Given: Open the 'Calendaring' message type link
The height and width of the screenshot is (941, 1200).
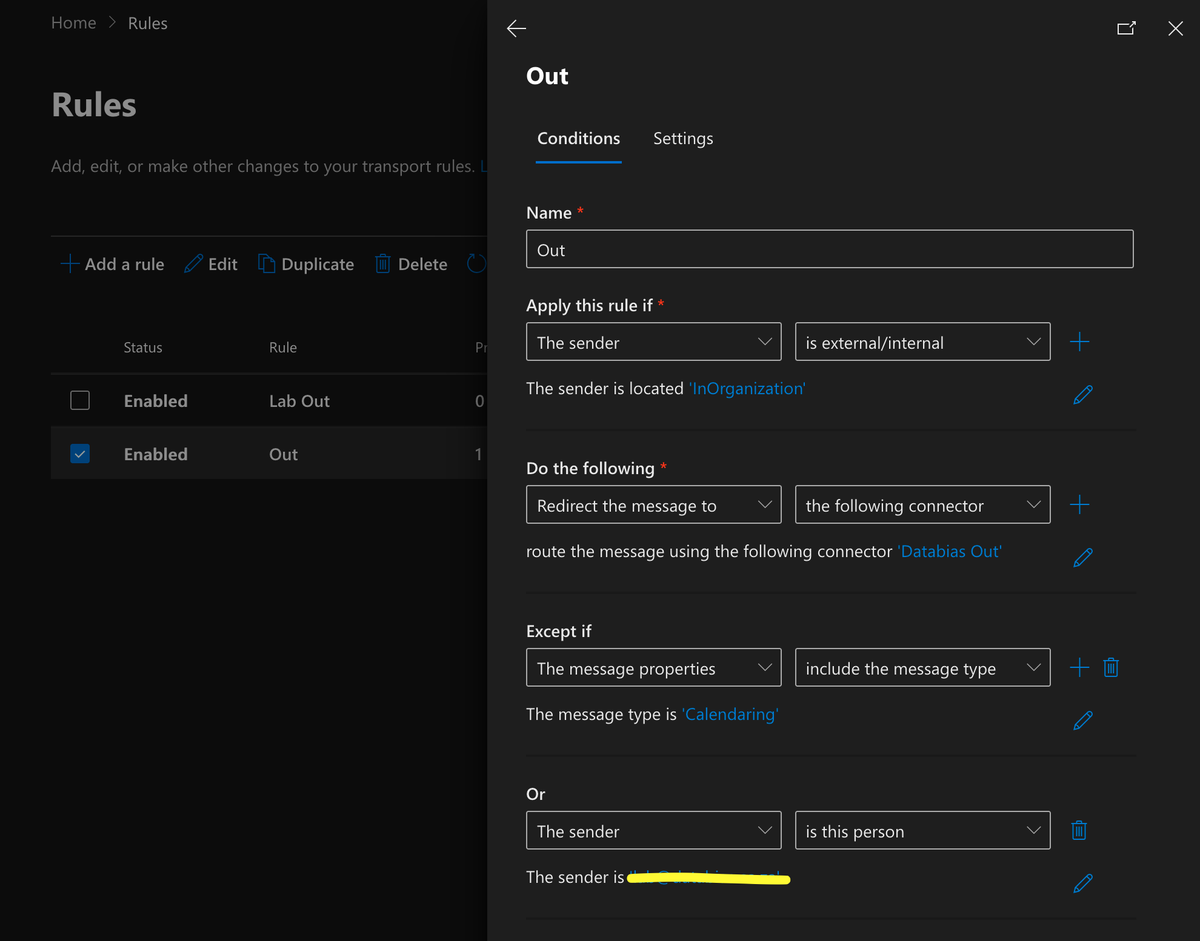Looking at the screenshot, I should coord(730,714).
